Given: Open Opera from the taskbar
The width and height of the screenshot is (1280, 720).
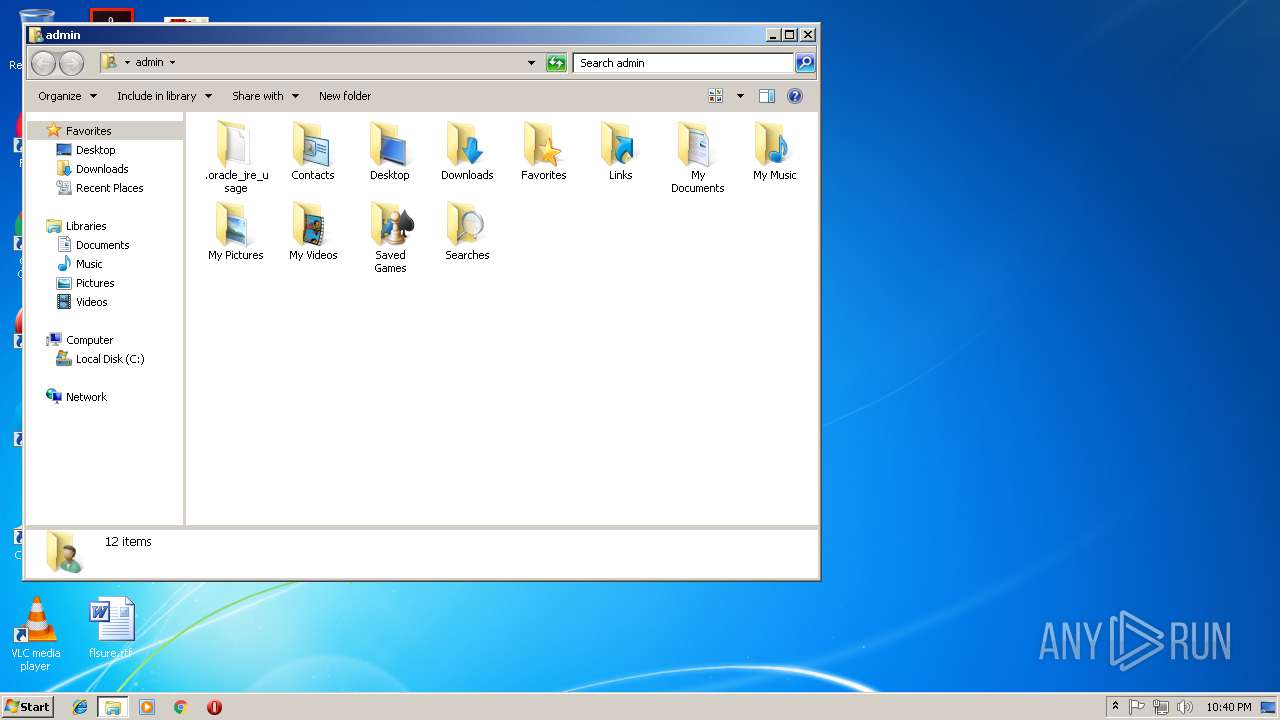Looking at the screenshot, I should pyautogui.click(x=214, y=707).
